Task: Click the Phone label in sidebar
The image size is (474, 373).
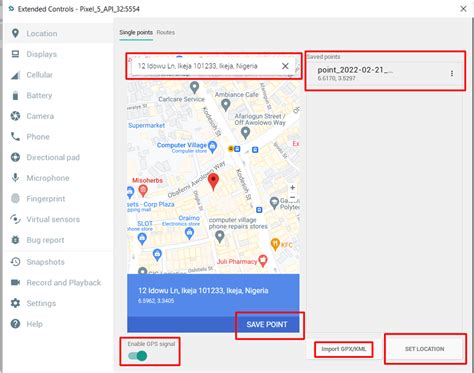Action: point(38,137)
